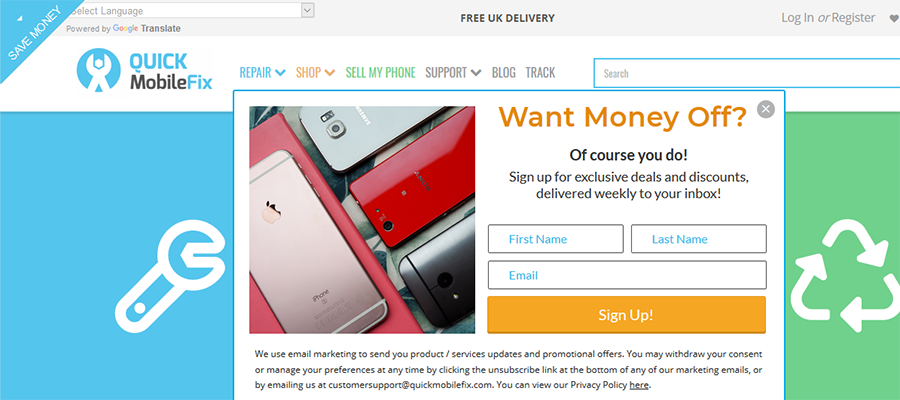This screenshot has height=400, width=900.
Task: Click the Quick MobileFix logo
Action: point(145,71)
